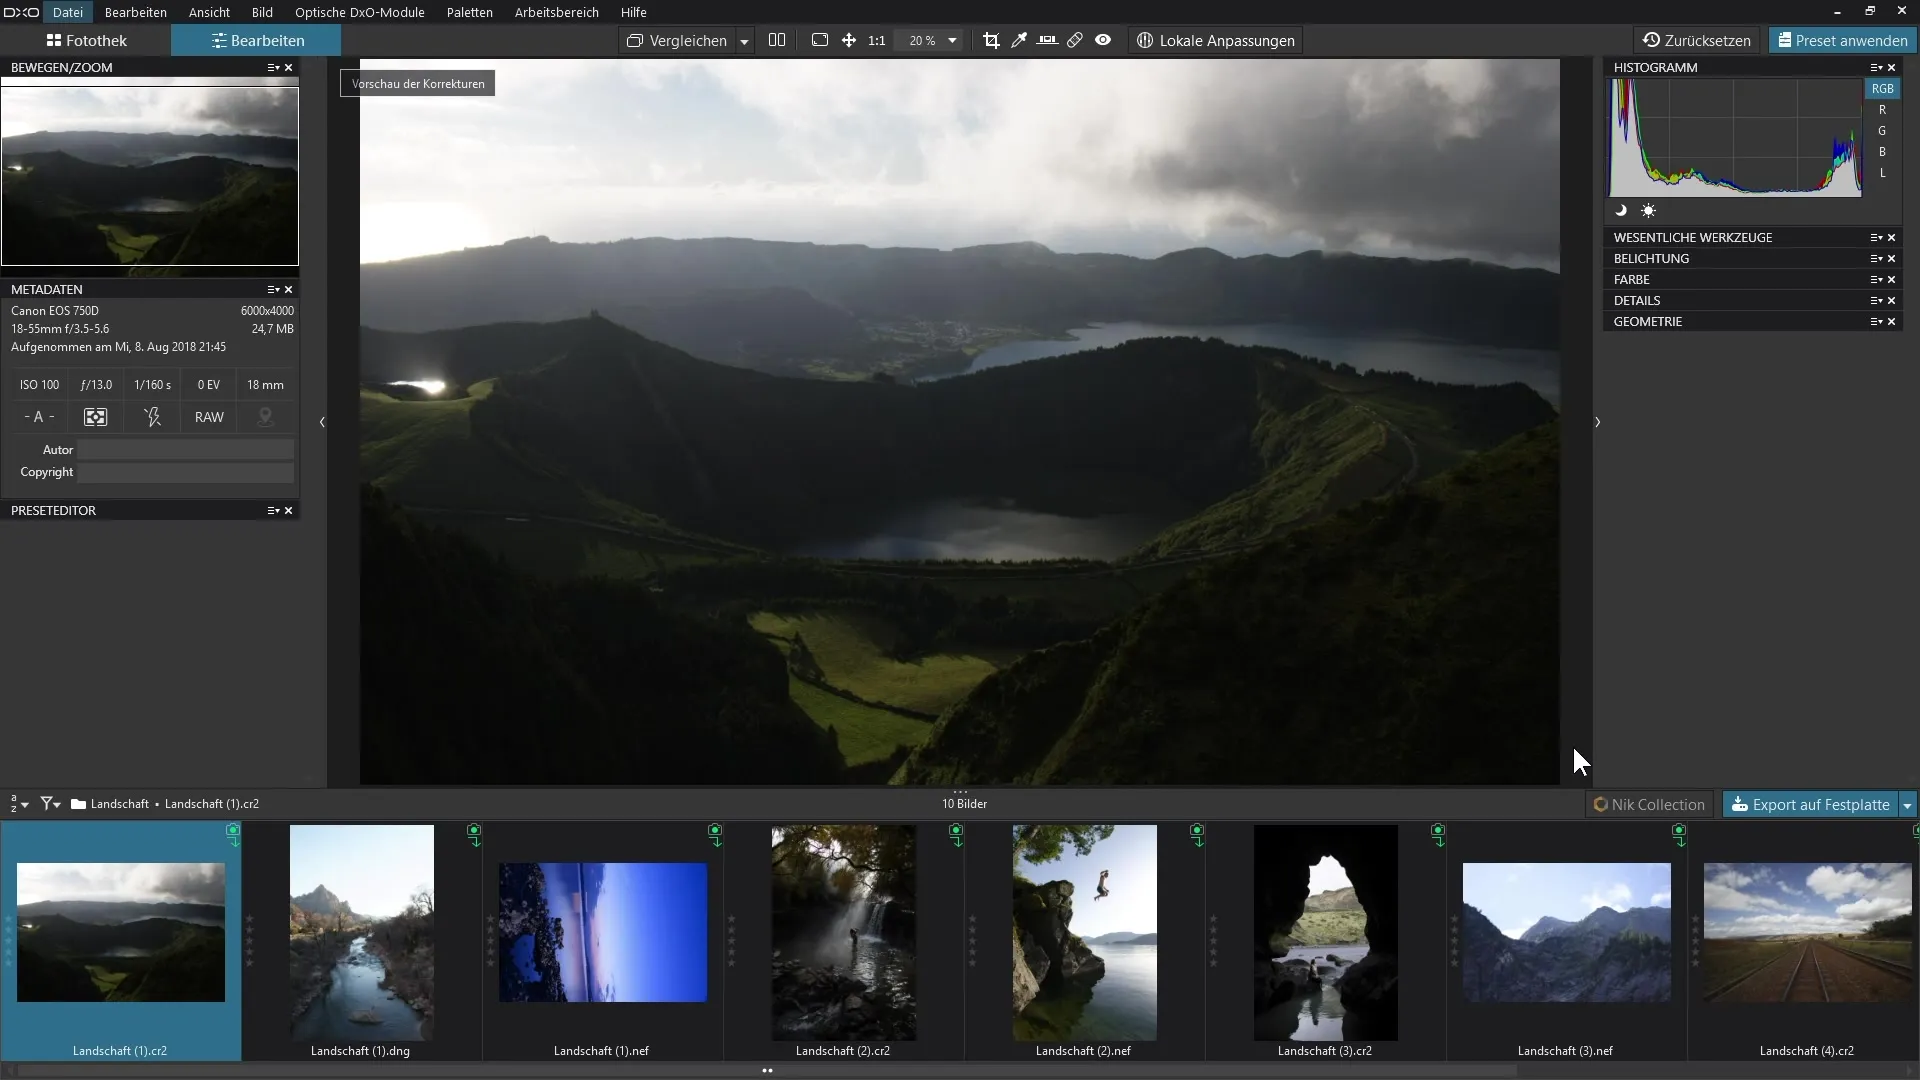Open the Optische DxO-Module menu
The width and height of the screenshot is (1920, 1080).
tap(360, 12)
